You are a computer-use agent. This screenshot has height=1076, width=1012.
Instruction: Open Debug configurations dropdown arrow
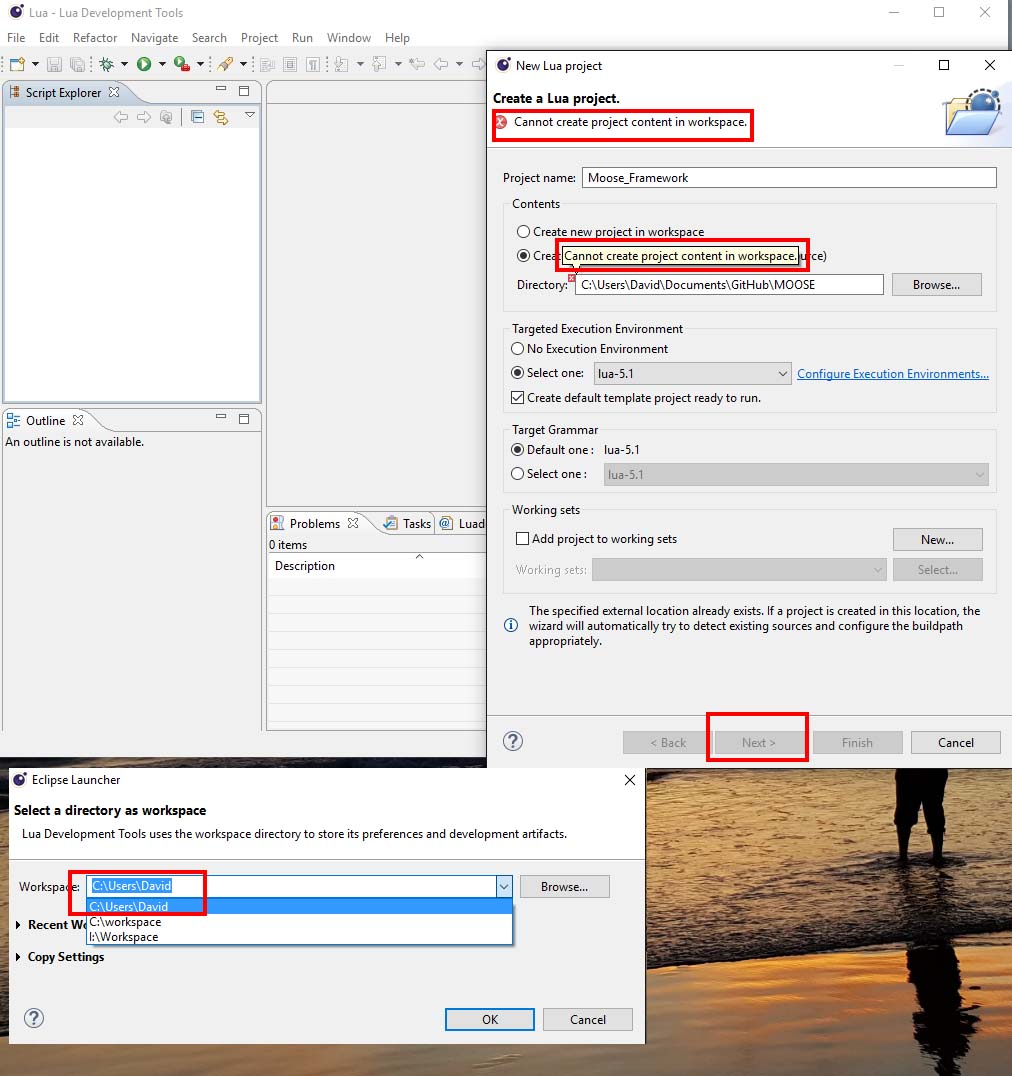click(x=124, y=65)
